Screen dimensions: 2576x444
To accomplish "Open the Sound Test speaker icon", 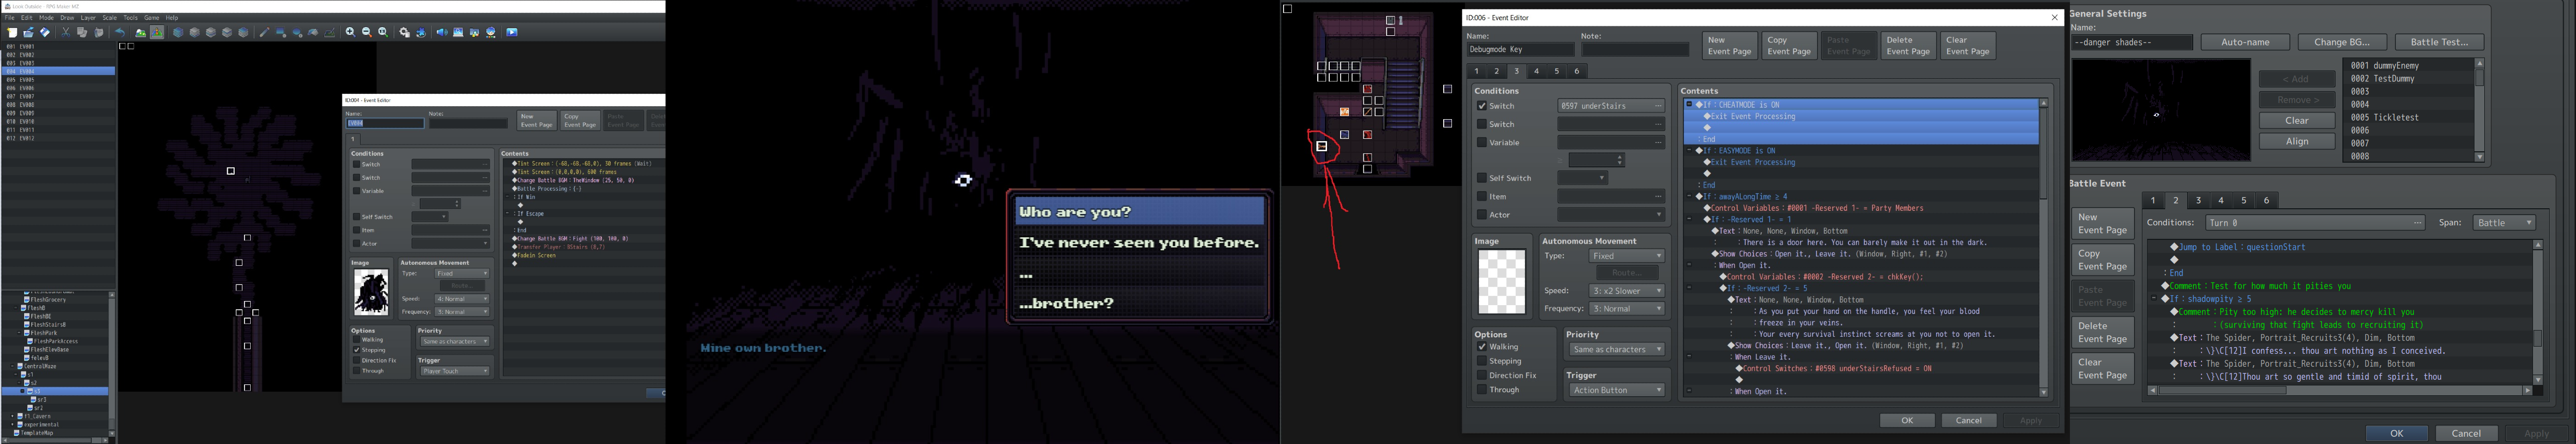I will (442, 32).
